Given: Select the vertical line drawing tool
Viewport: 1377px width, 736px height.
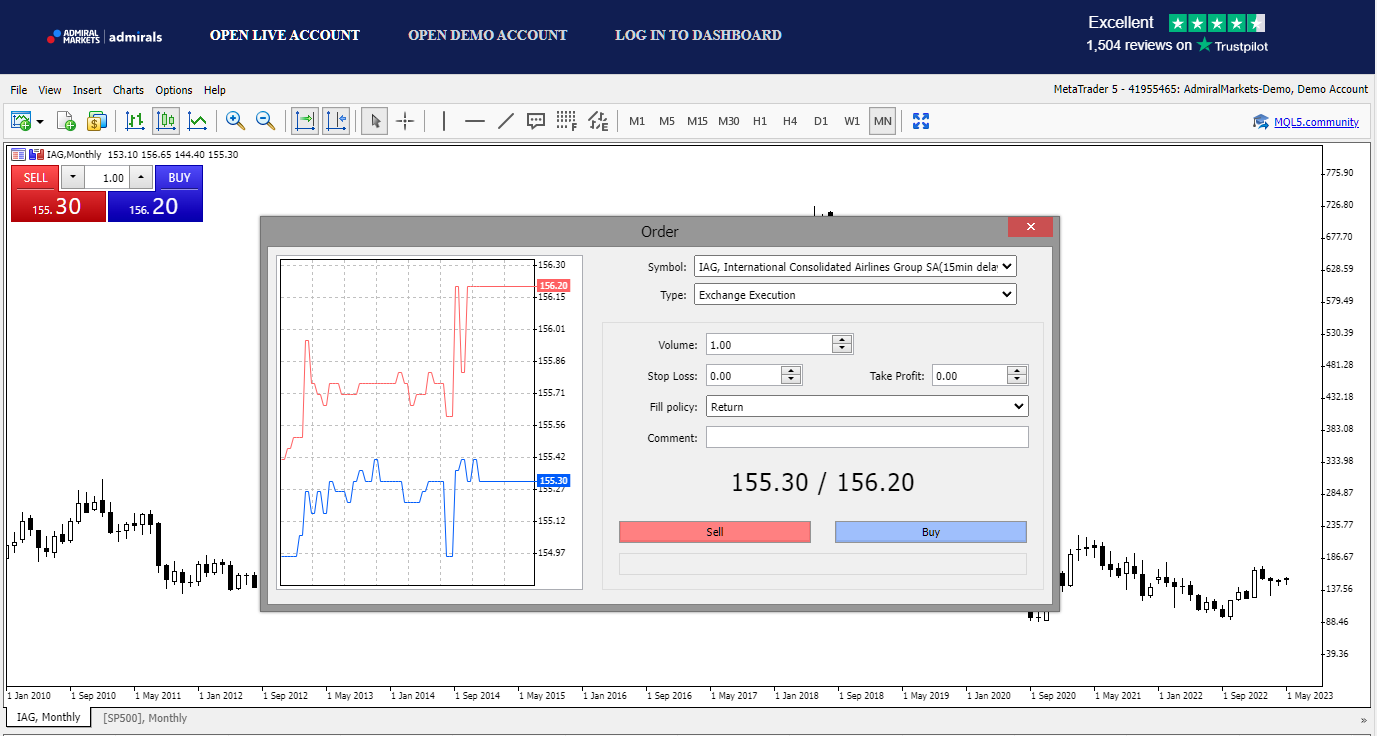Looking at the screenshot, I should [x=443, y=121].
